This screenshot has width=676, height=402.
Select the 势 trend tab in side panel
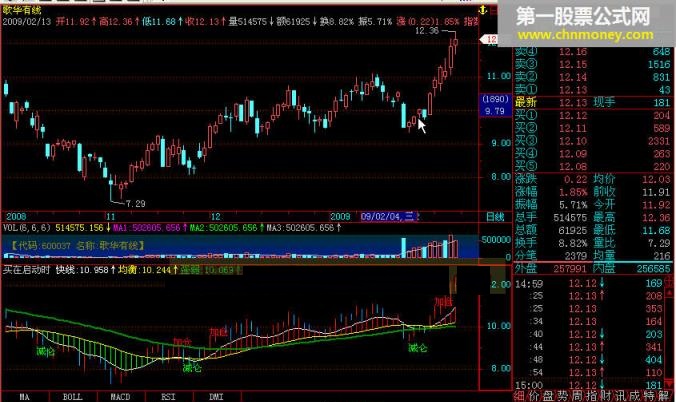point(563,396)
